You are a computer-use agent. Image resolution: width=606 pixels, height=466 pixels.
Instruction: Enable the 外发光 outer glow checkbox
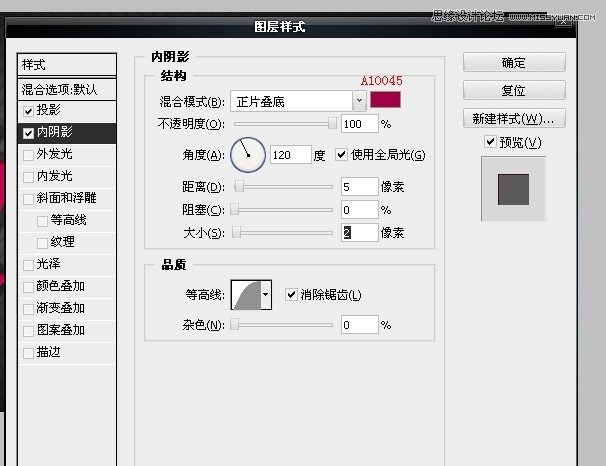point(28,155)
